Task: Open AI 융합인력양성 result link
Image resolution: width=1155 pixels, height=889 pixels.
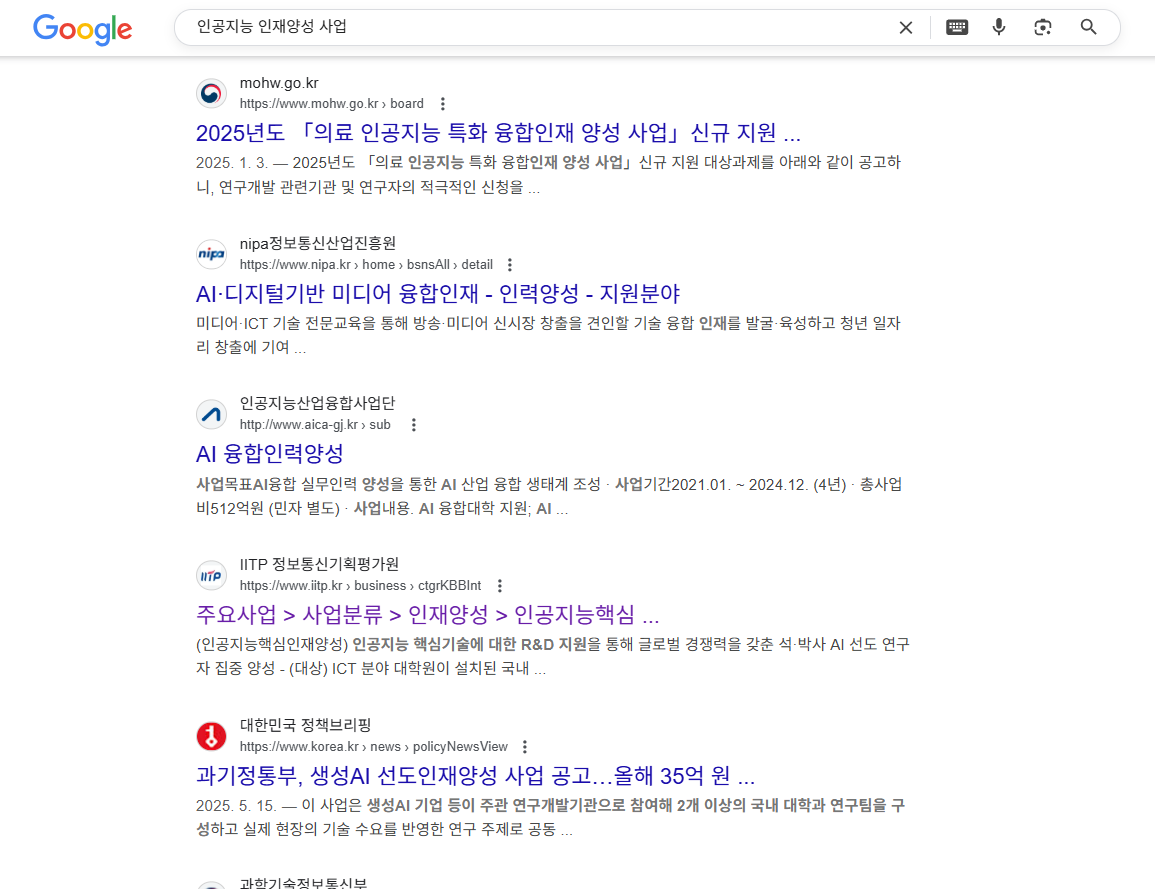Action: (x=270, y=454)
